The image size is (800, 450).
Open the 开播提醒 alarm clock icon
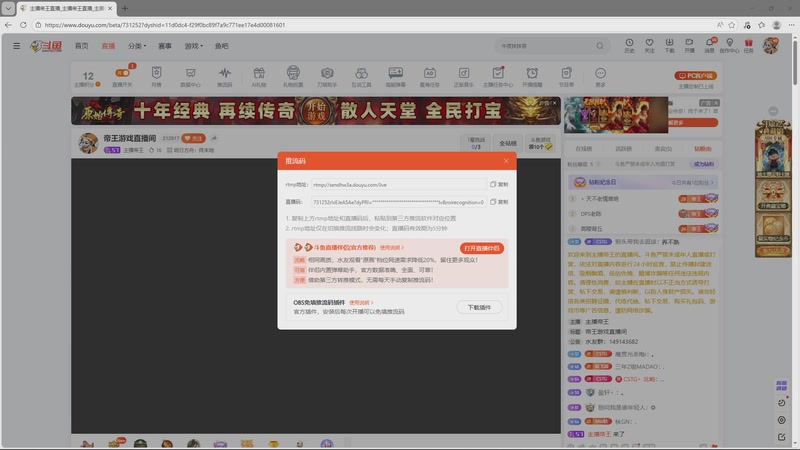point(532,76)
